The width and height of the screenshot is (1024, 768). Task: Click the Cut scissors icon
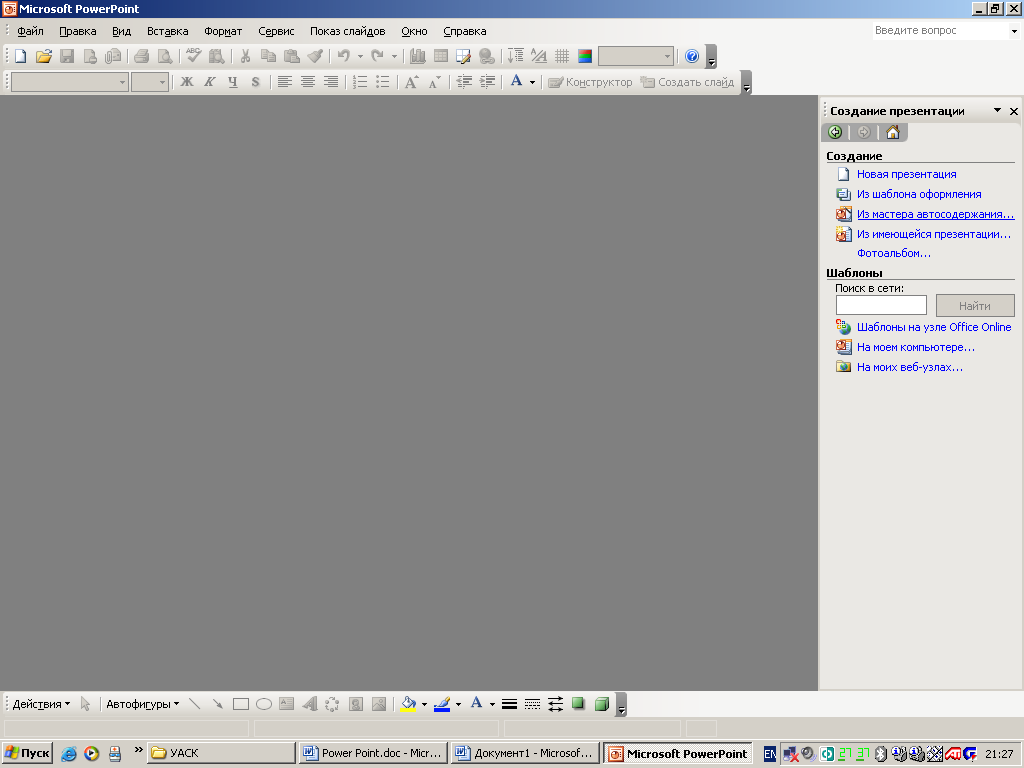click(x=246, y=56)
